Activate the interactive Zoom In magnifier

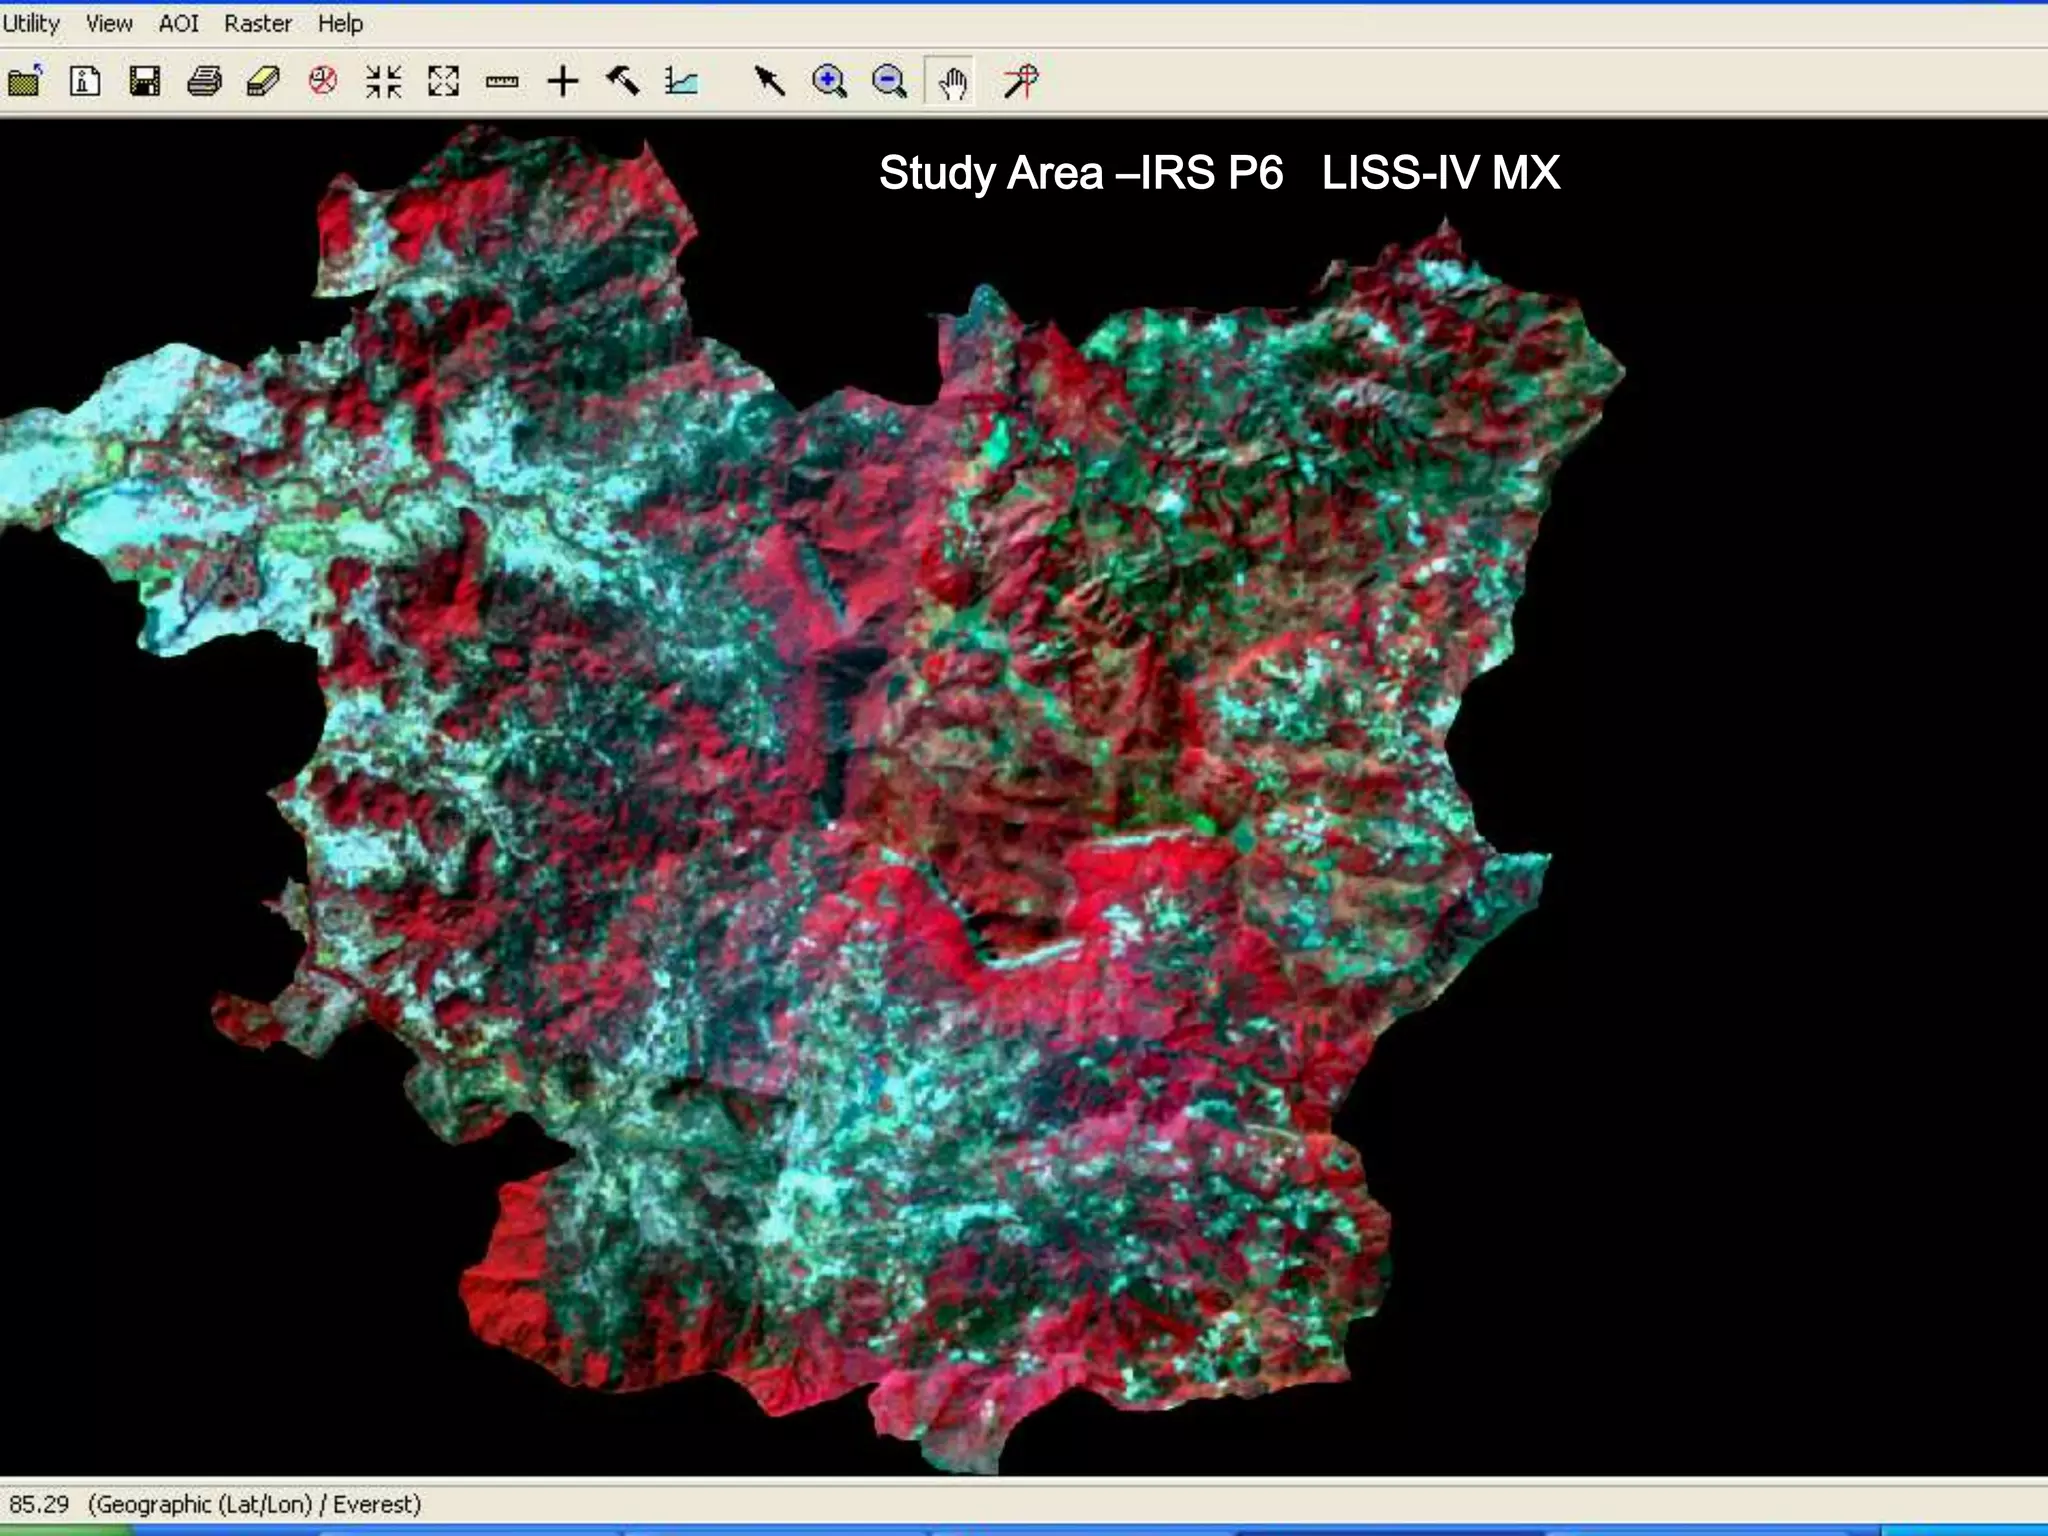click(829, 81)
